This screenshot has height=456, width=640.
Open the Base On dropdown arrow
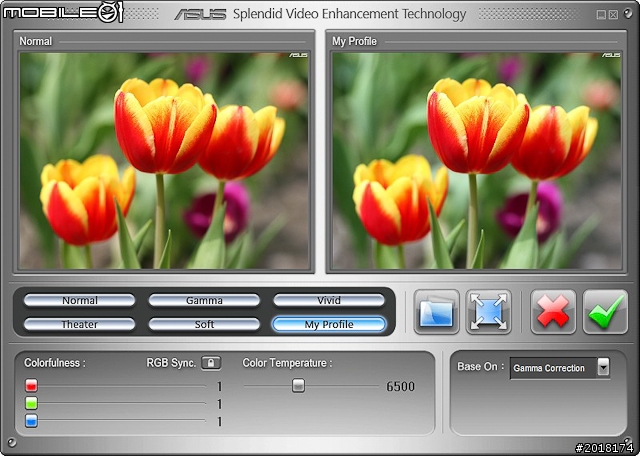tap(603, 367)
